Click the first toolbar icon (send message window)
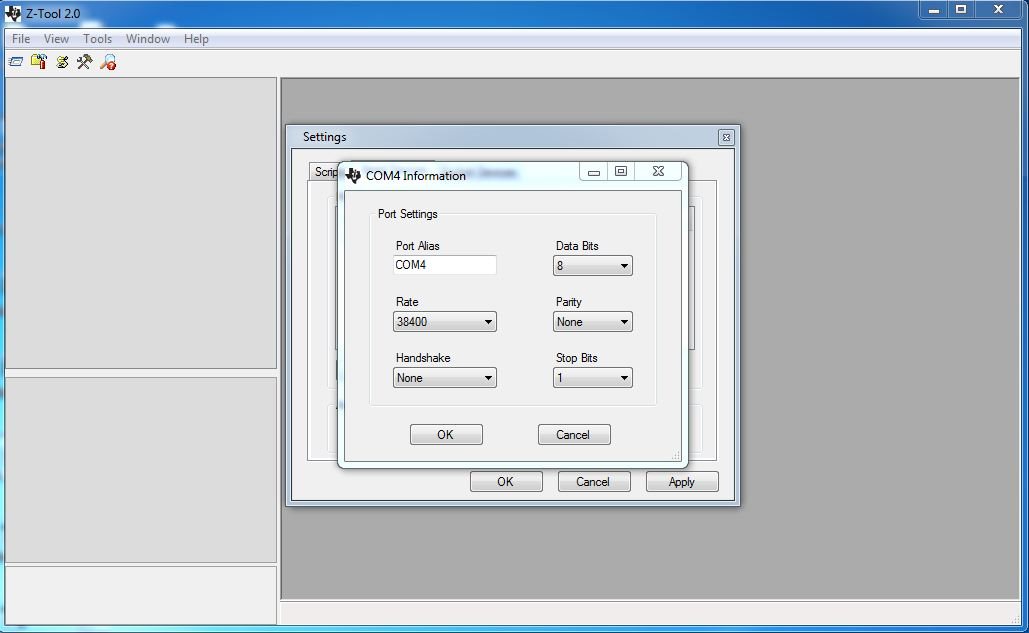 coord(16,62)
